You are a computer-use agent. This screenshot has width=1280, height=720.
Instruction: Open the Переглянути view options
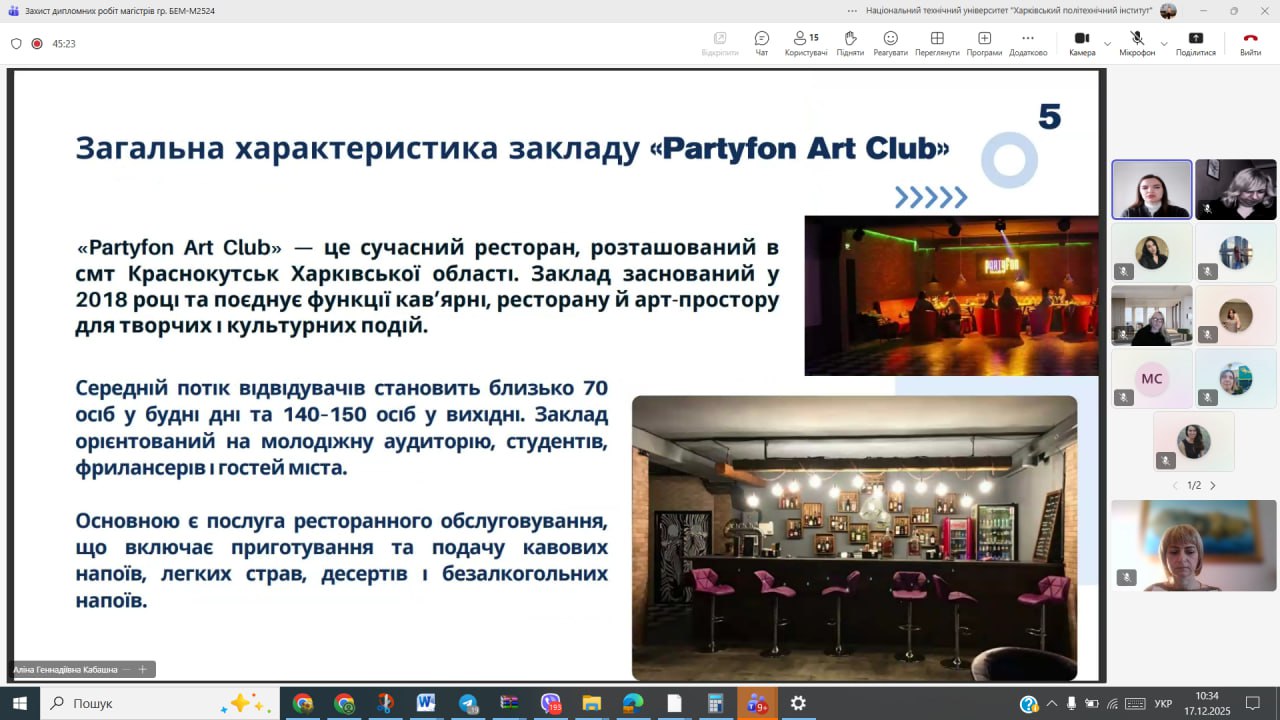(937, 43)
